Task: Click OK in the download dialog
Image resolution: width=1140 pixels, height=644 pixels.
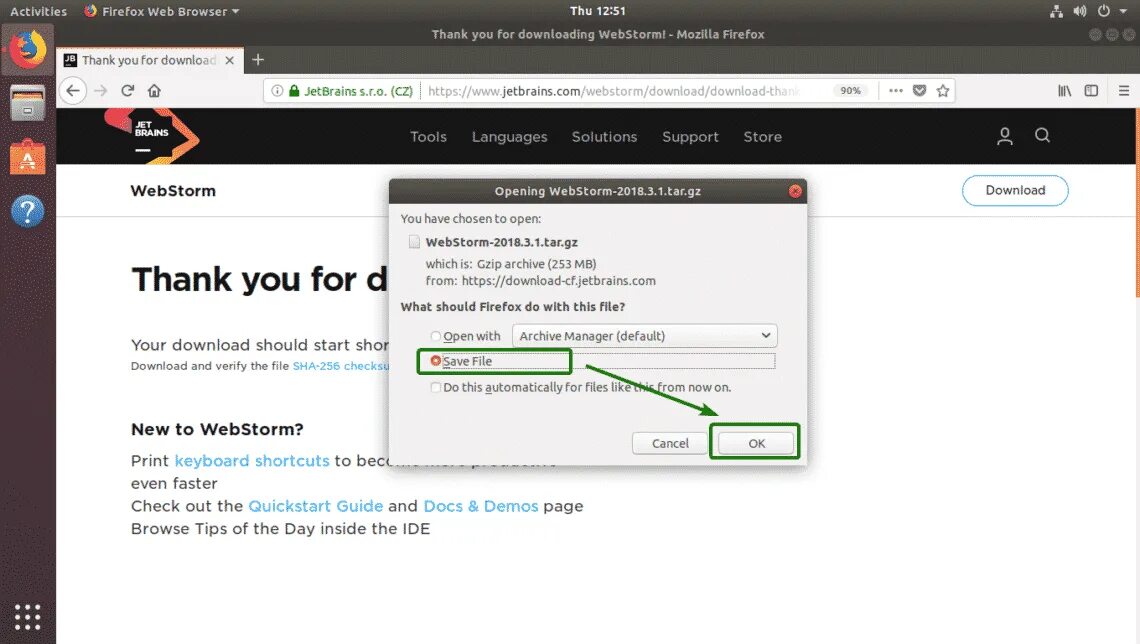Action: tap(756, 443)
